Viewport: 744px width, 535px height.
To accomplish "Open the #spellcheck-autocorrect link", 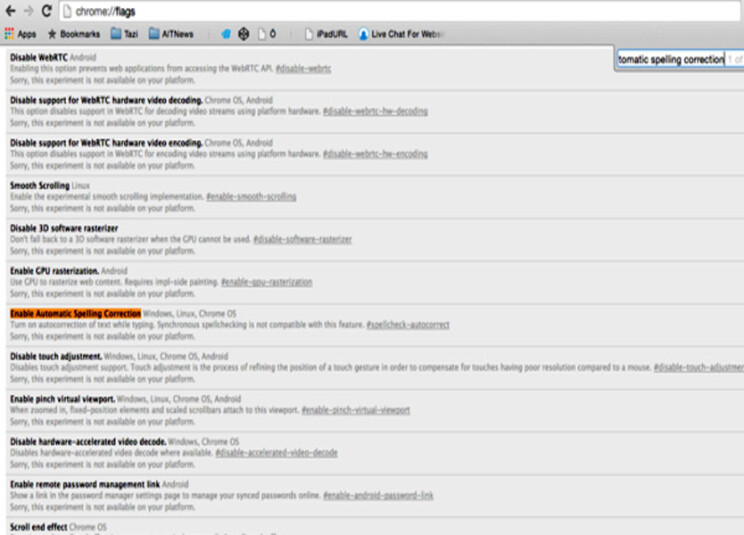I will [408, 325].
